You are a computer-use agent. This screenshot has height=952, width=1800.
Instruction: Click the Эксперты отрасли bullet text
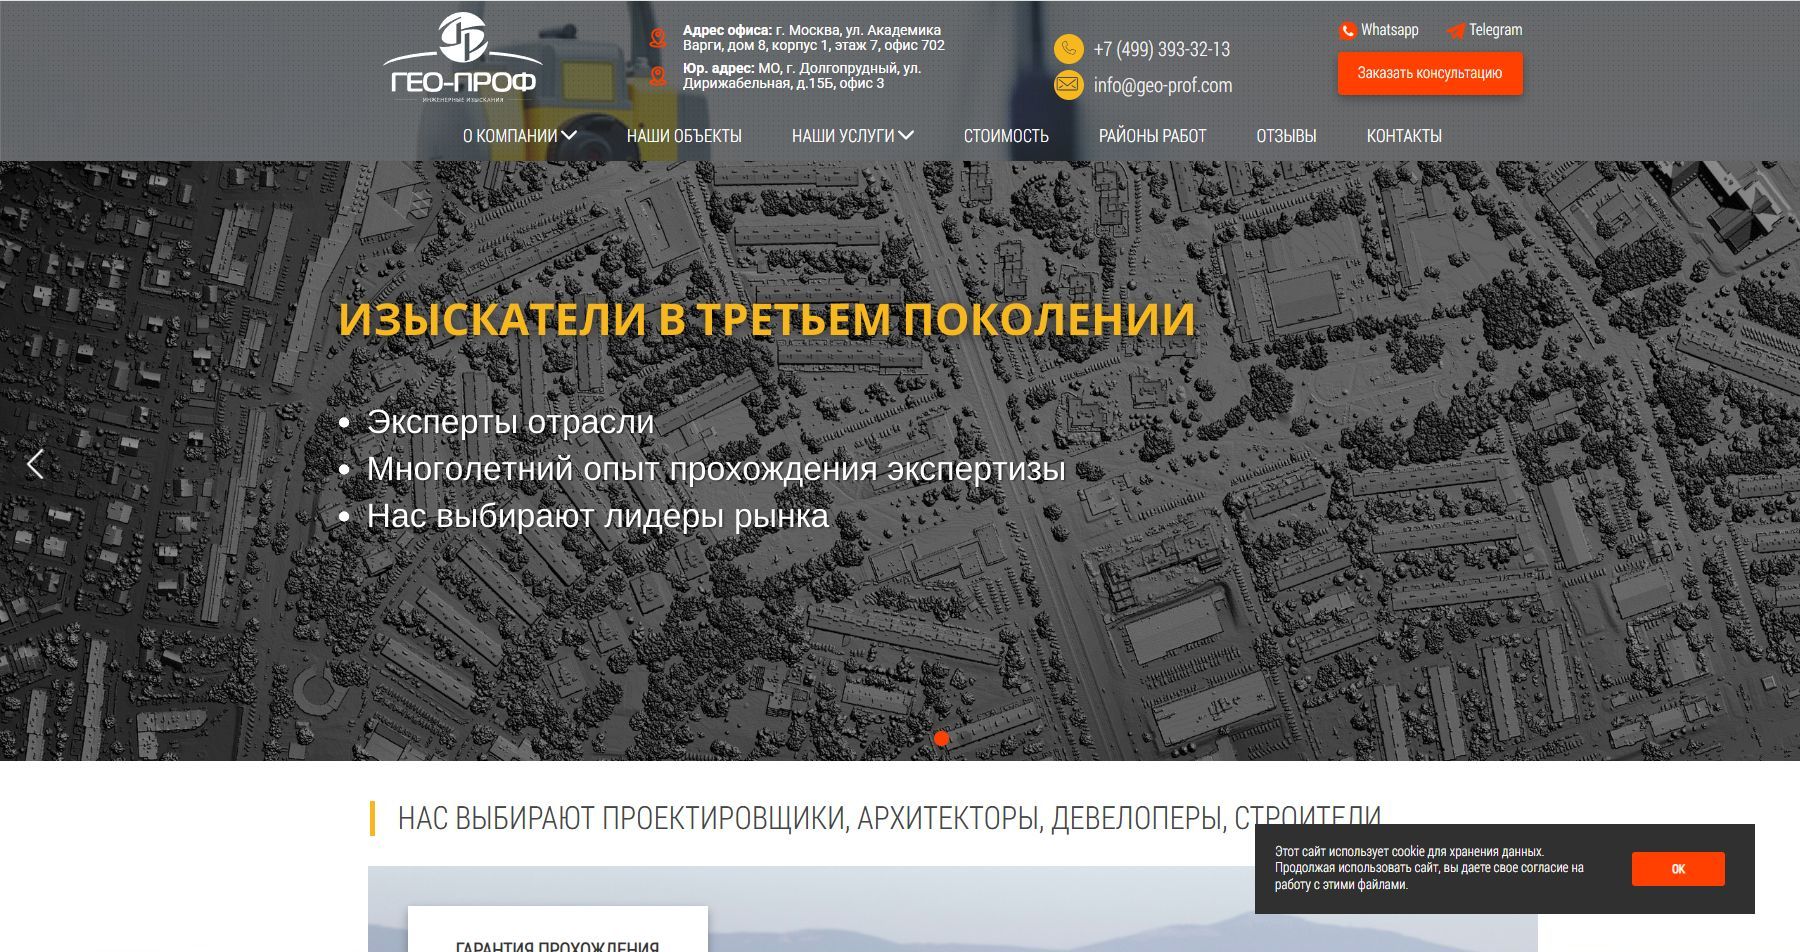tap(510, 422)
